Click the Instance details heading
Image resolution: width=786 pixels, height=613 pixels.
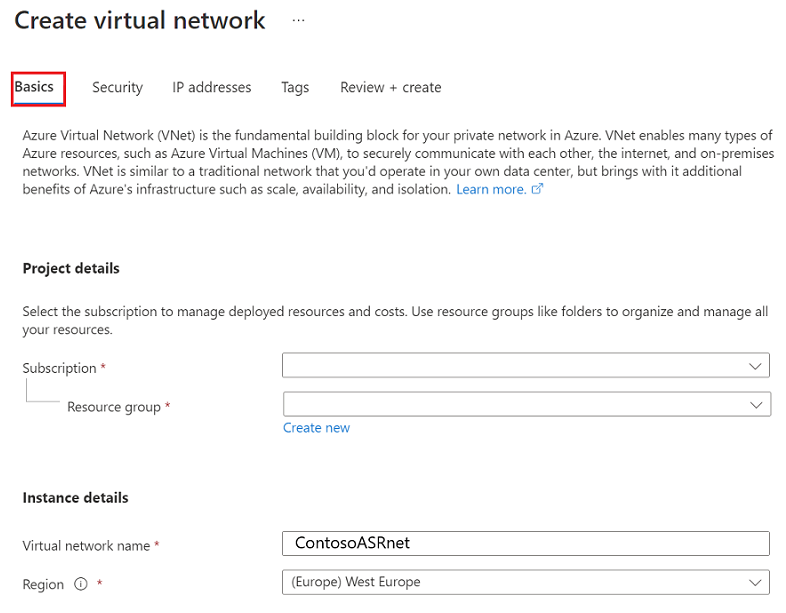(75, 498)
